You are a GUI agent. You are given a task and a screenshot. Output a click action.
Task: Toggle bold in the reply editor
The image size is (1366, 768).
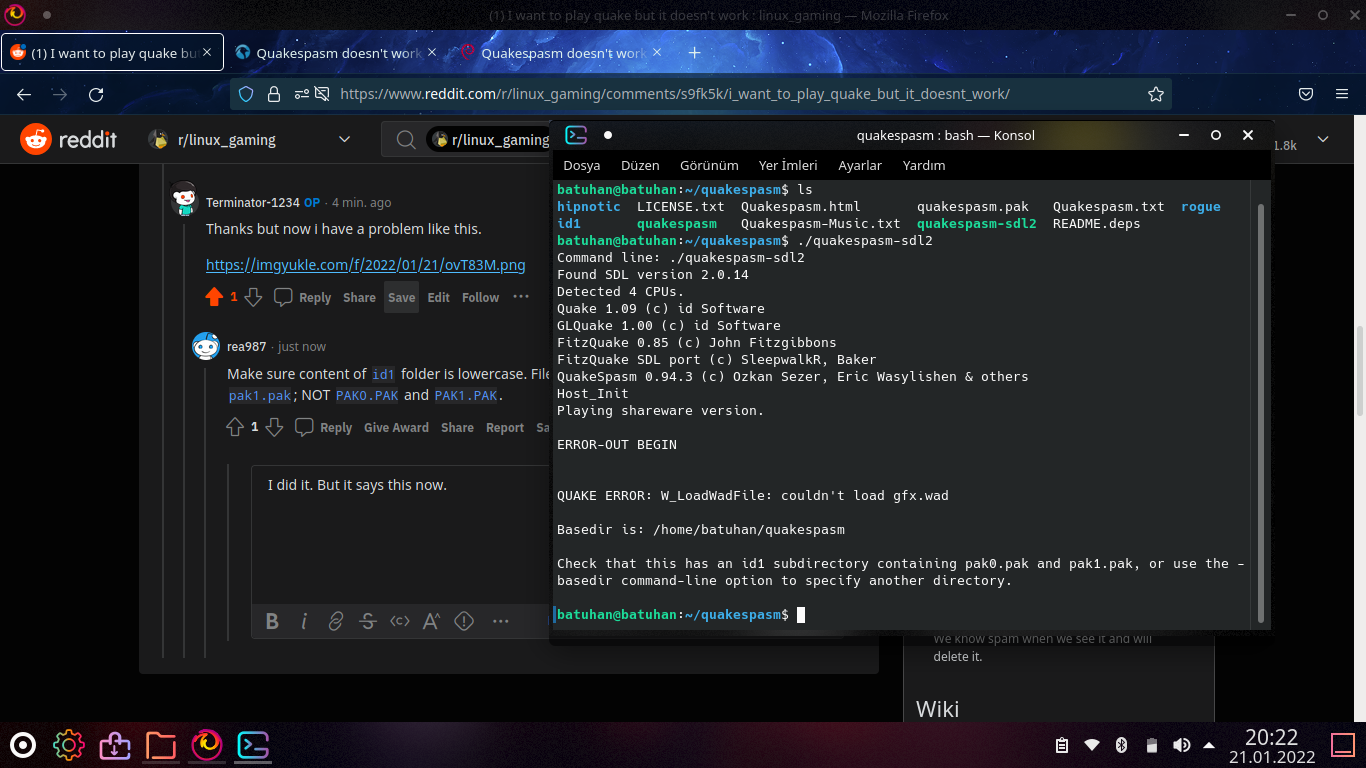[272, 621]
